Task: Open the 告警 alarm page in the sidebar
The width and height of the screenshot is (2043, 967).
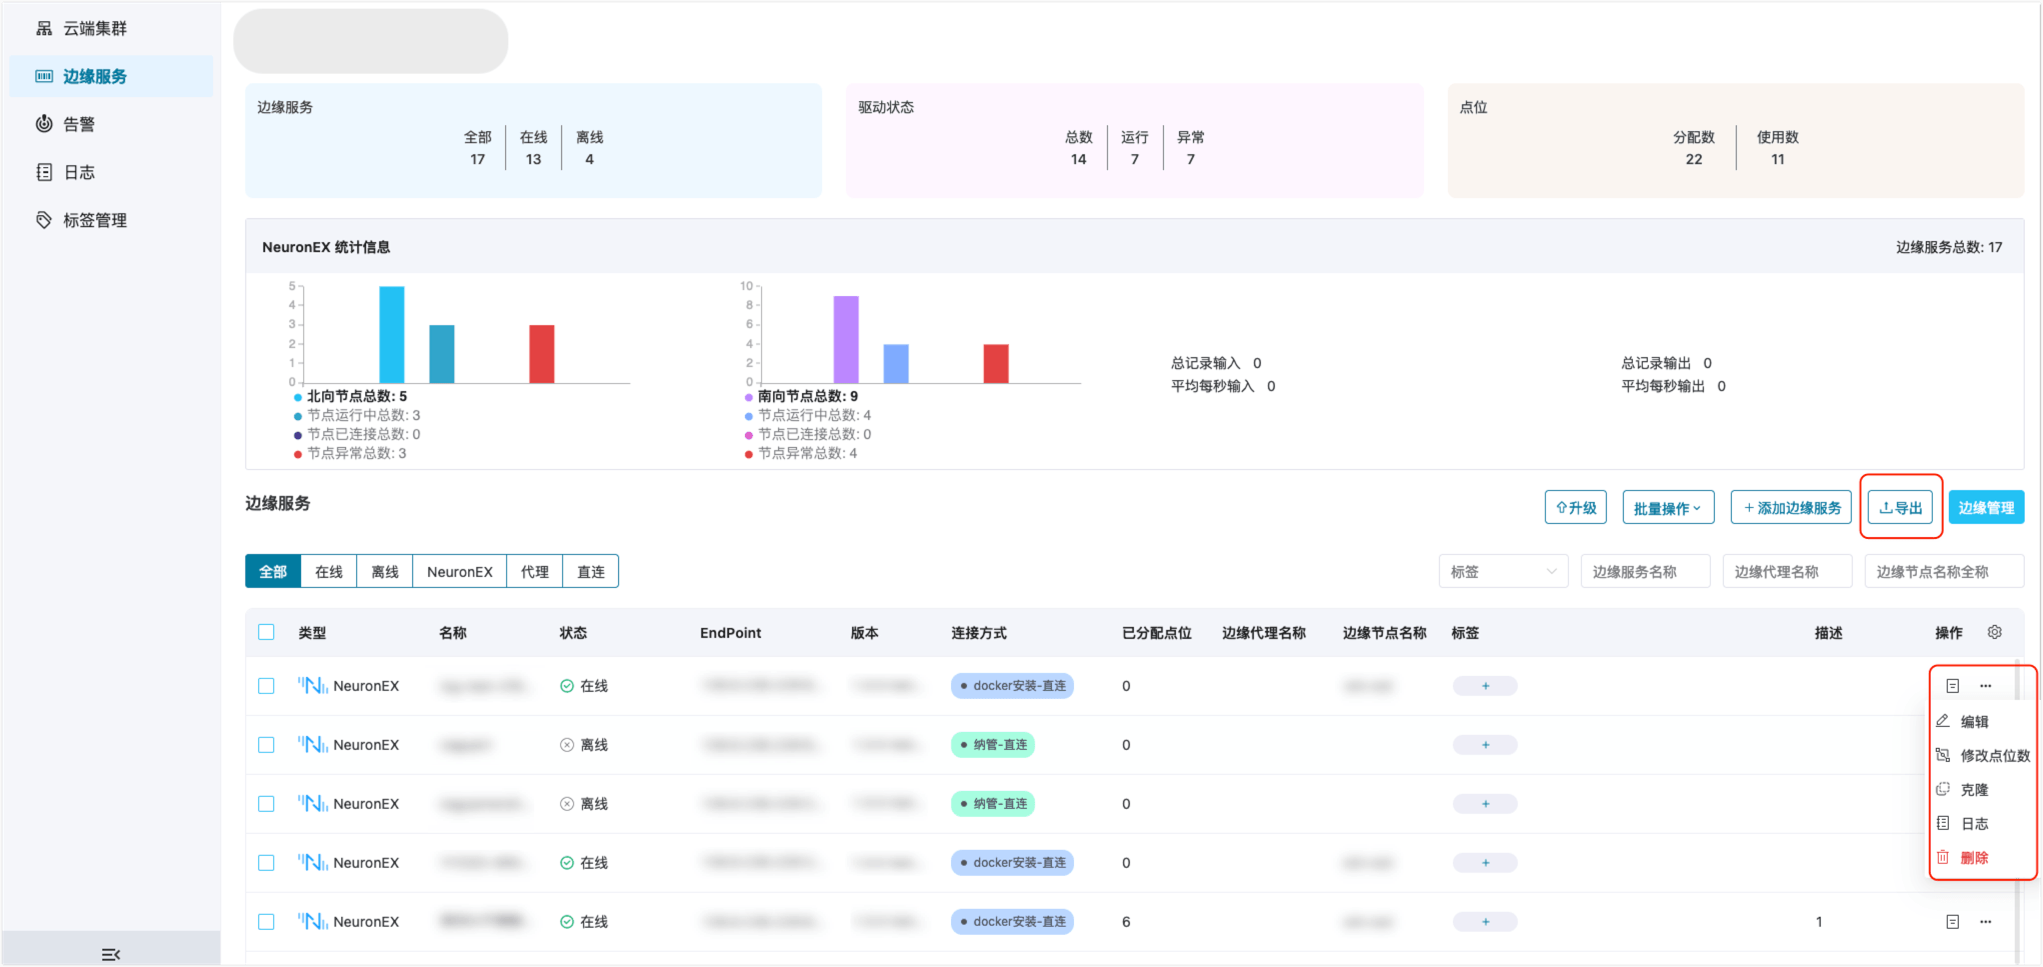Action: 79,124
